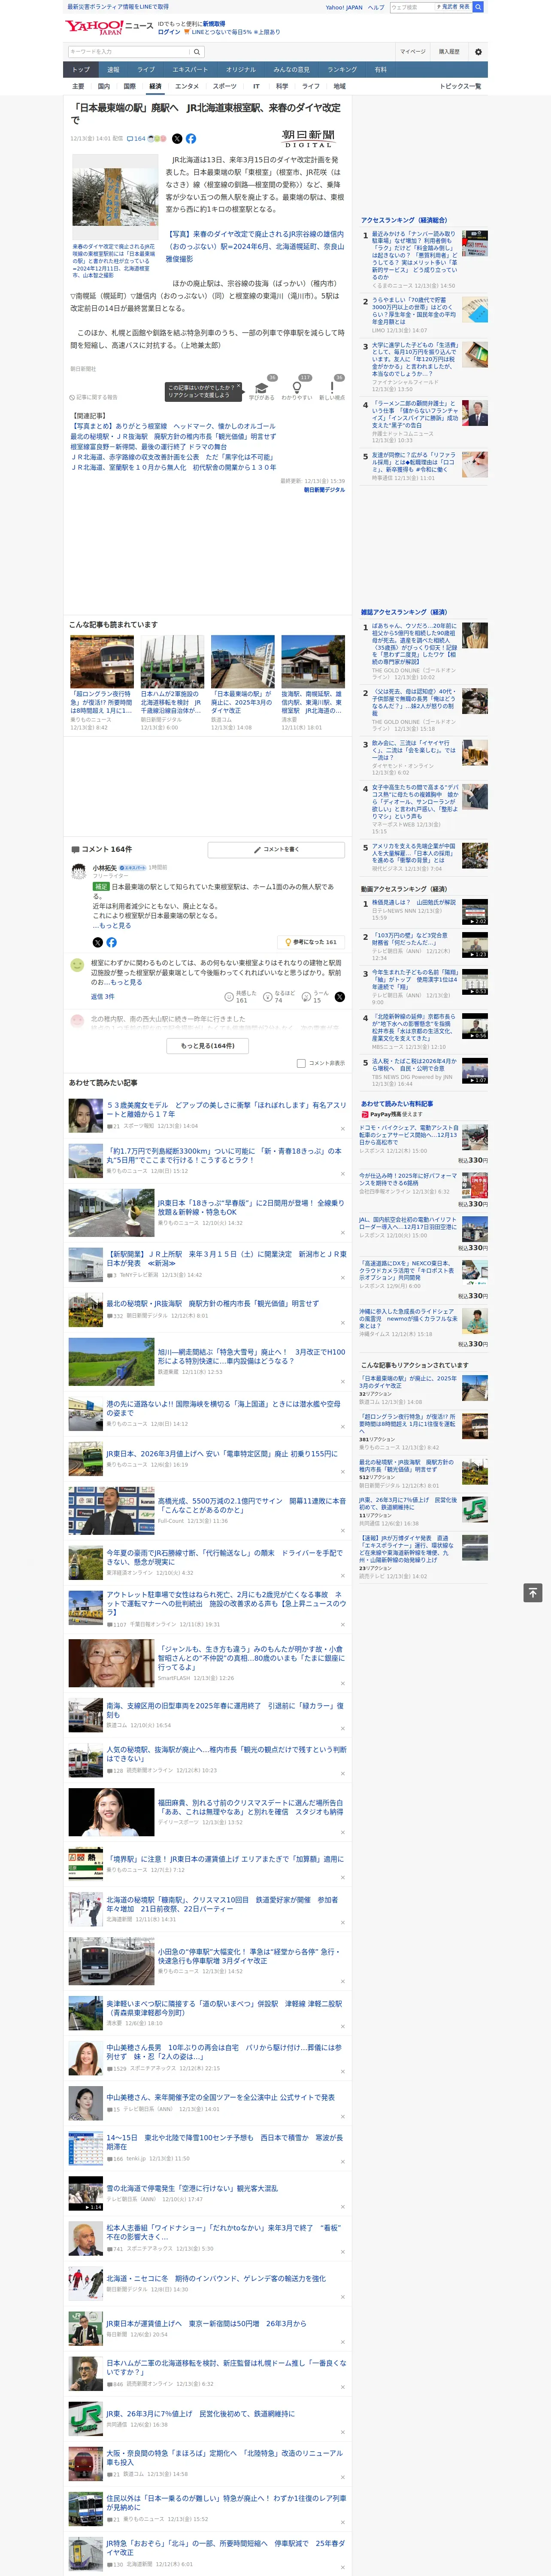Open the エキスパート navigation tab
This screenshot has width=551, height=2576.
(x=190, y=70)
